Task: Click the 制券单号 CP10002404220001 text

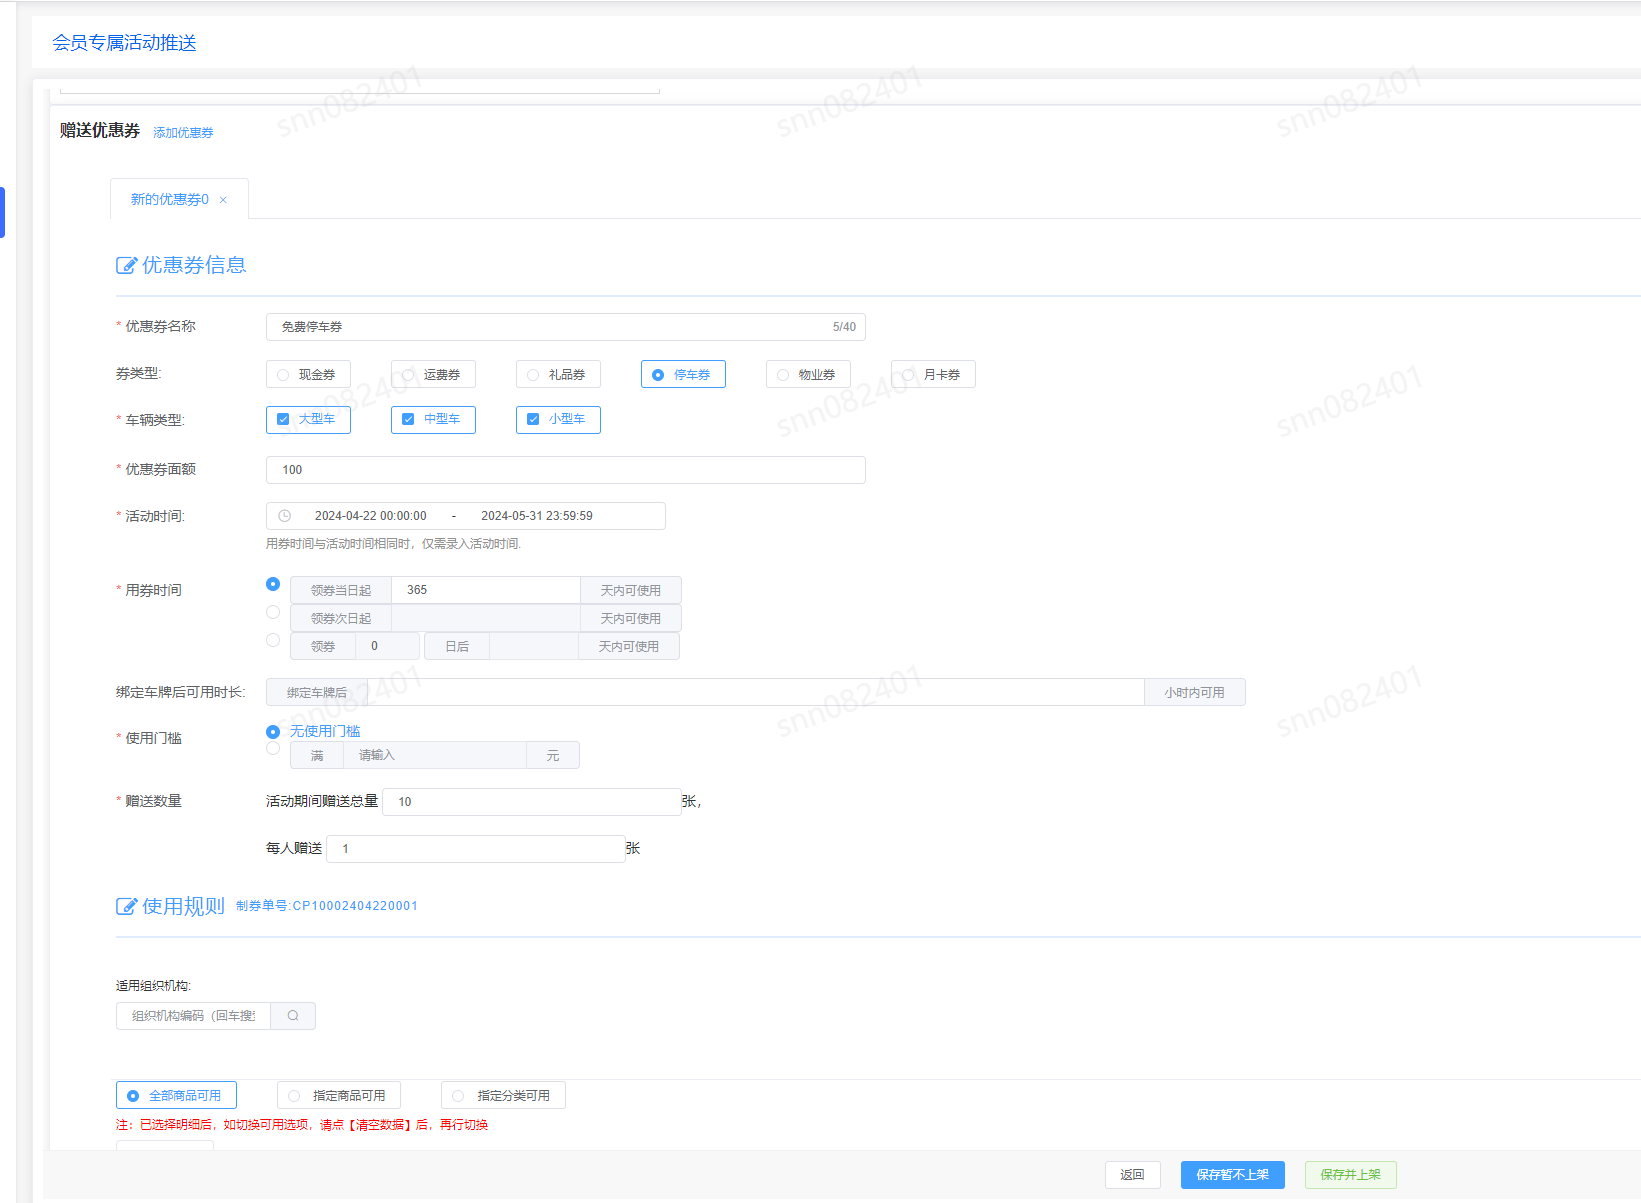Action: [x=327, y=906]
